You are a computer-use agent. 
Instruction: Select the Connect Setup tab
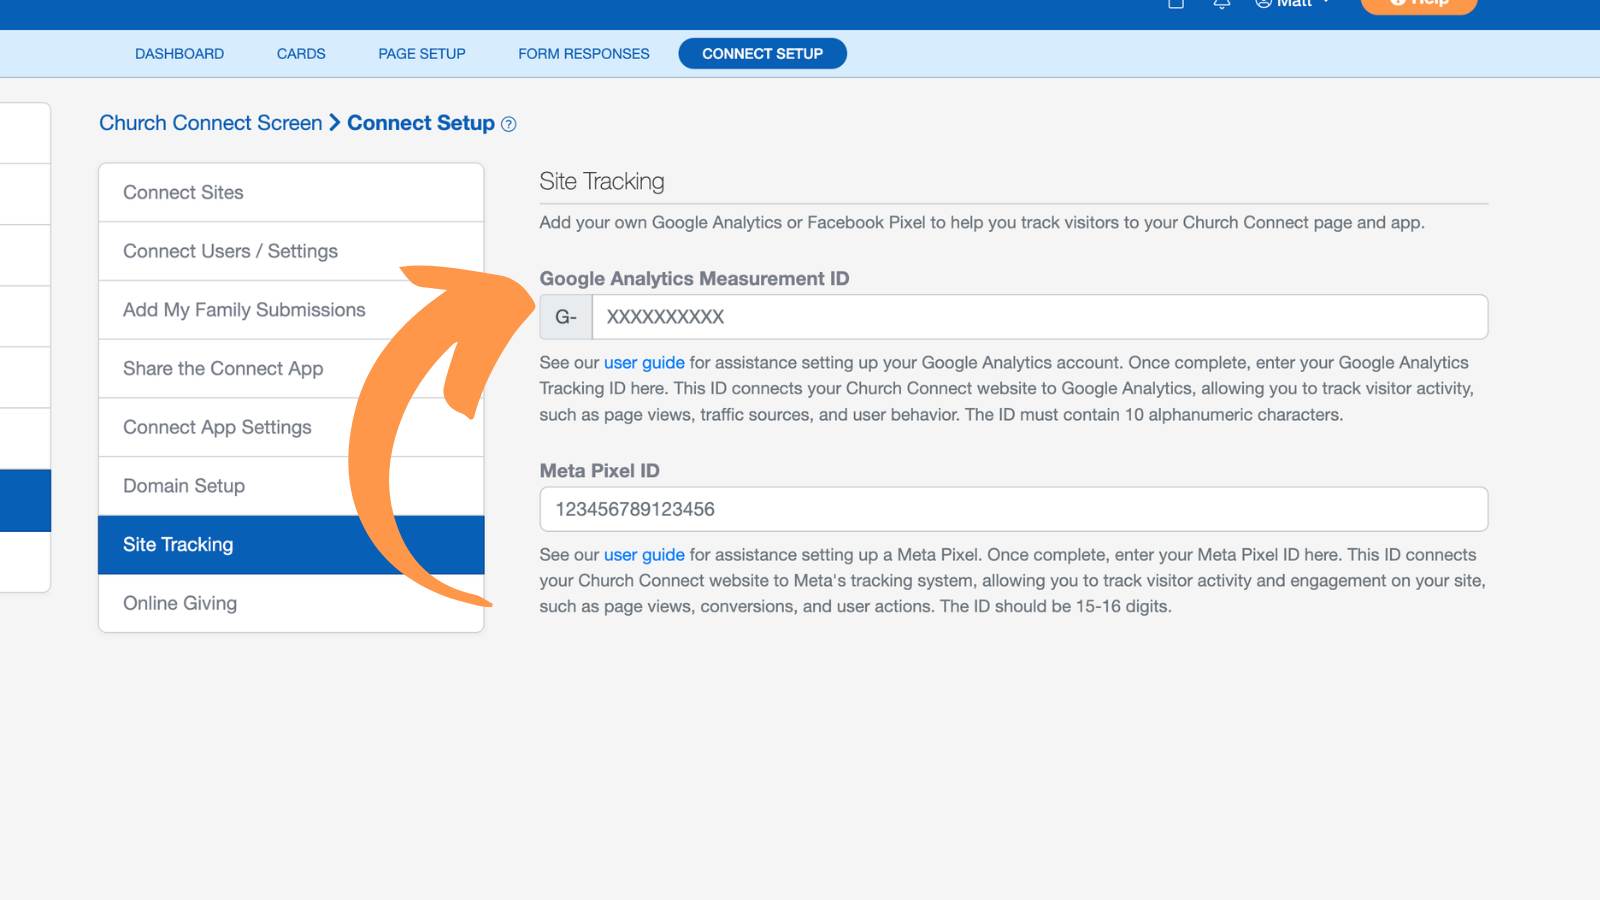[762, 54]
